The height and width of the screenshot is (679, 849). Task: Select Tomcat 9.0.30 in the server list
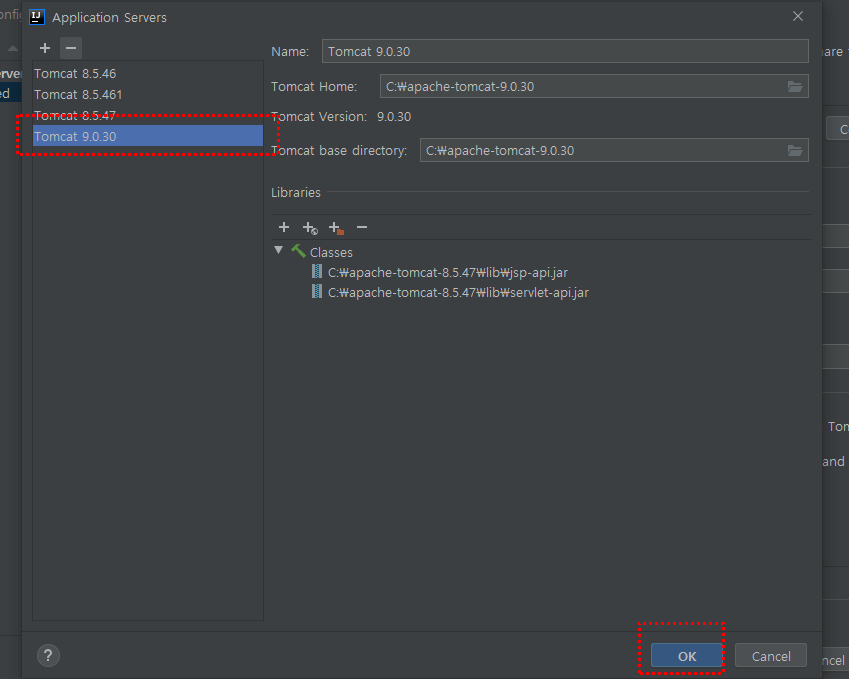(148, 136)
